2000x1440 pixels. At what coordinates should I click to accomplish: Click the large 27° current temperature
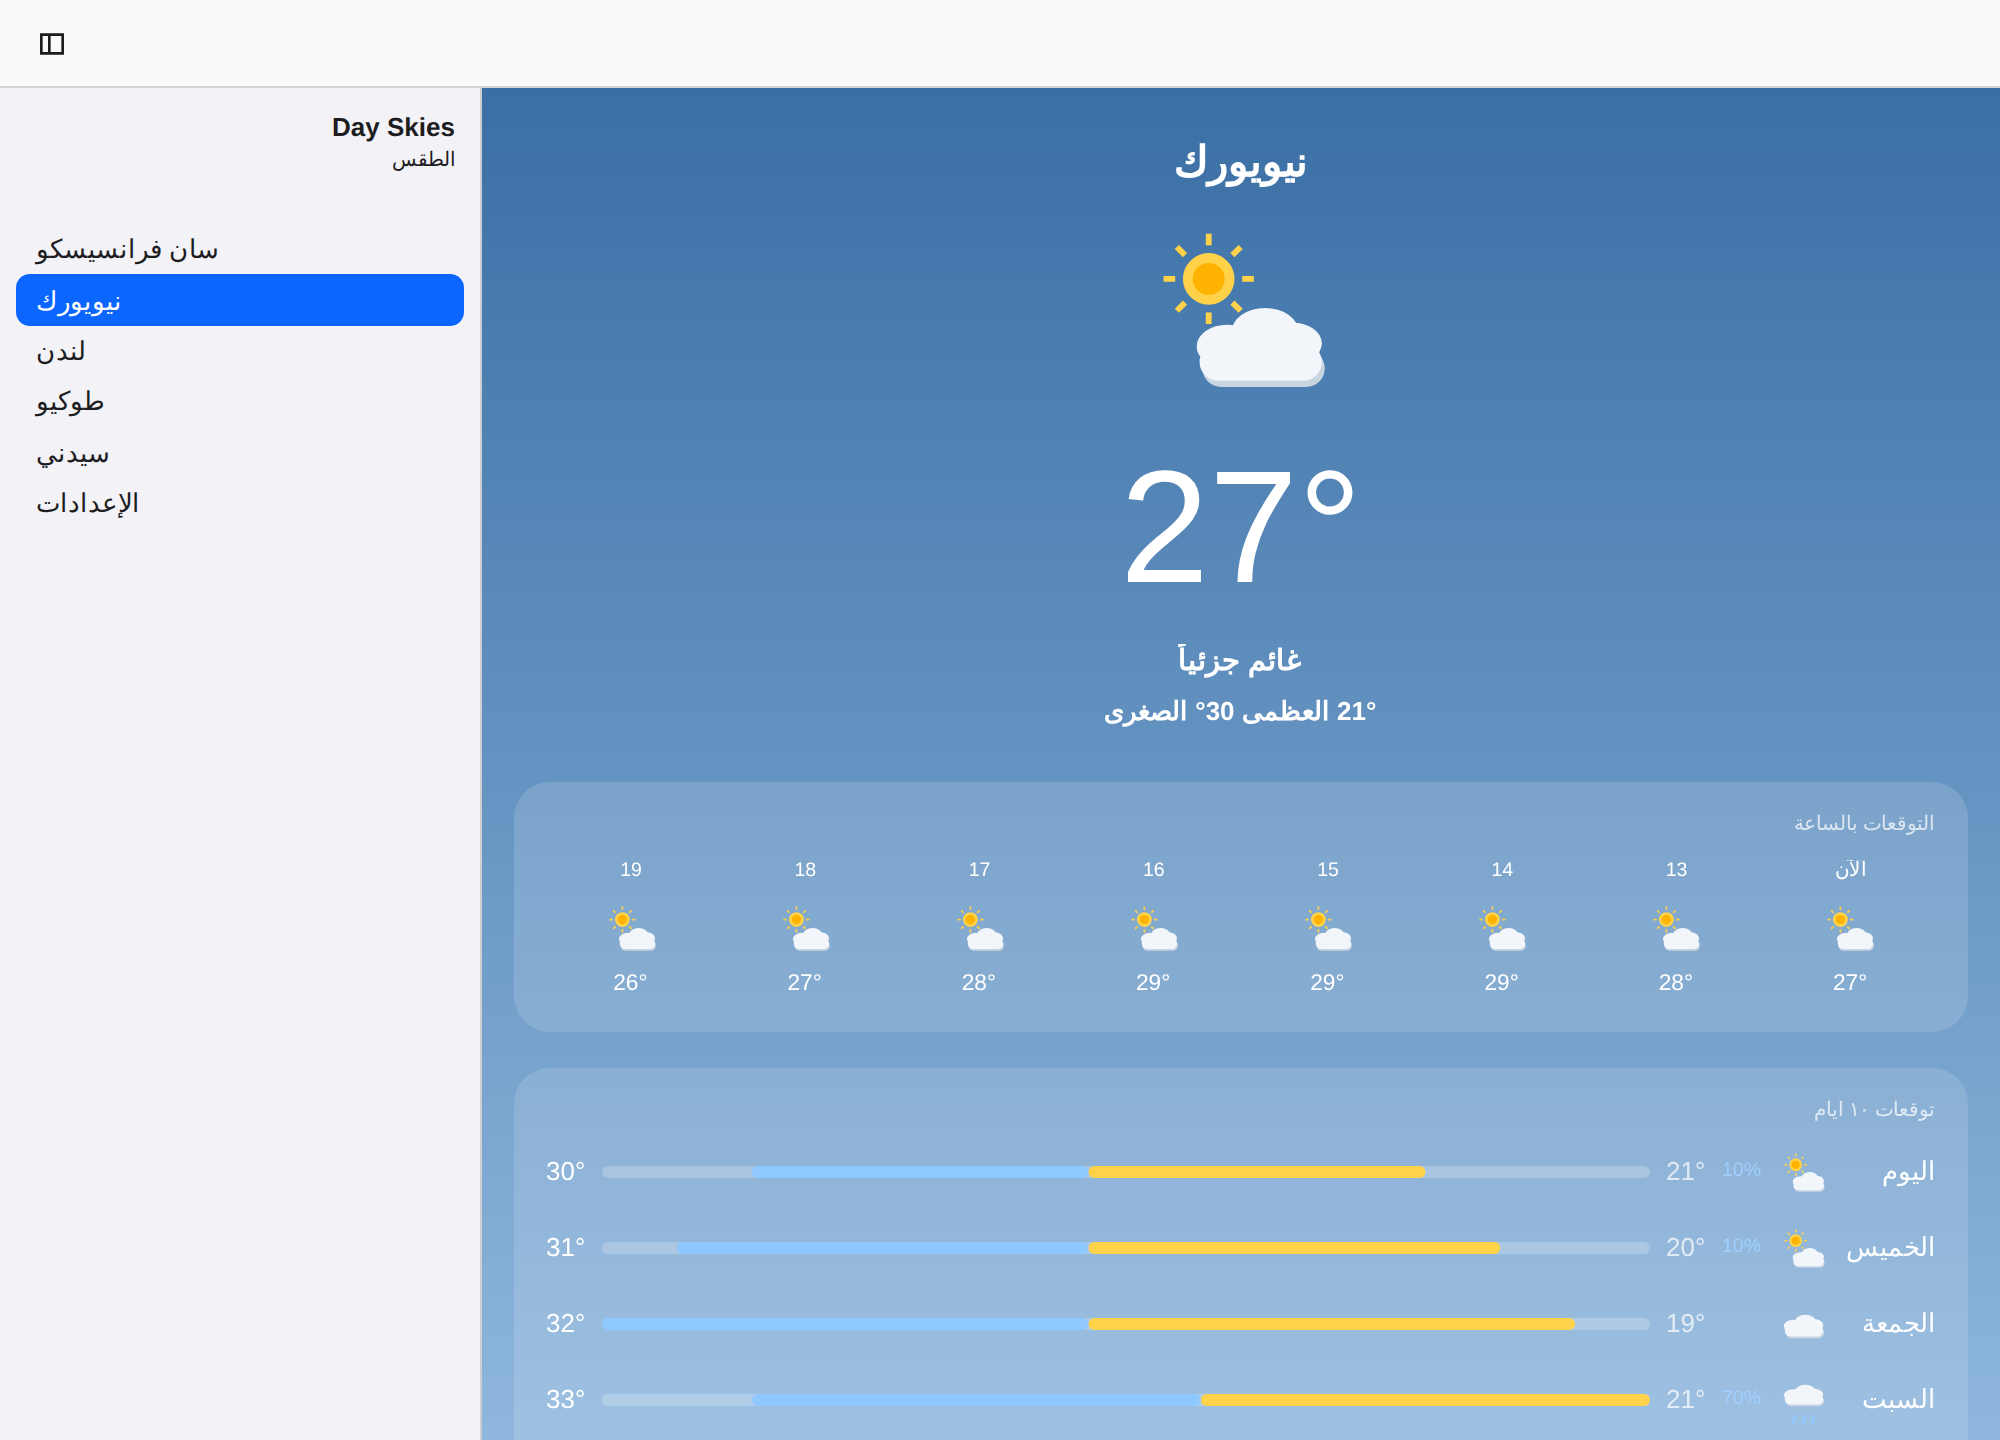[1240, 528]
